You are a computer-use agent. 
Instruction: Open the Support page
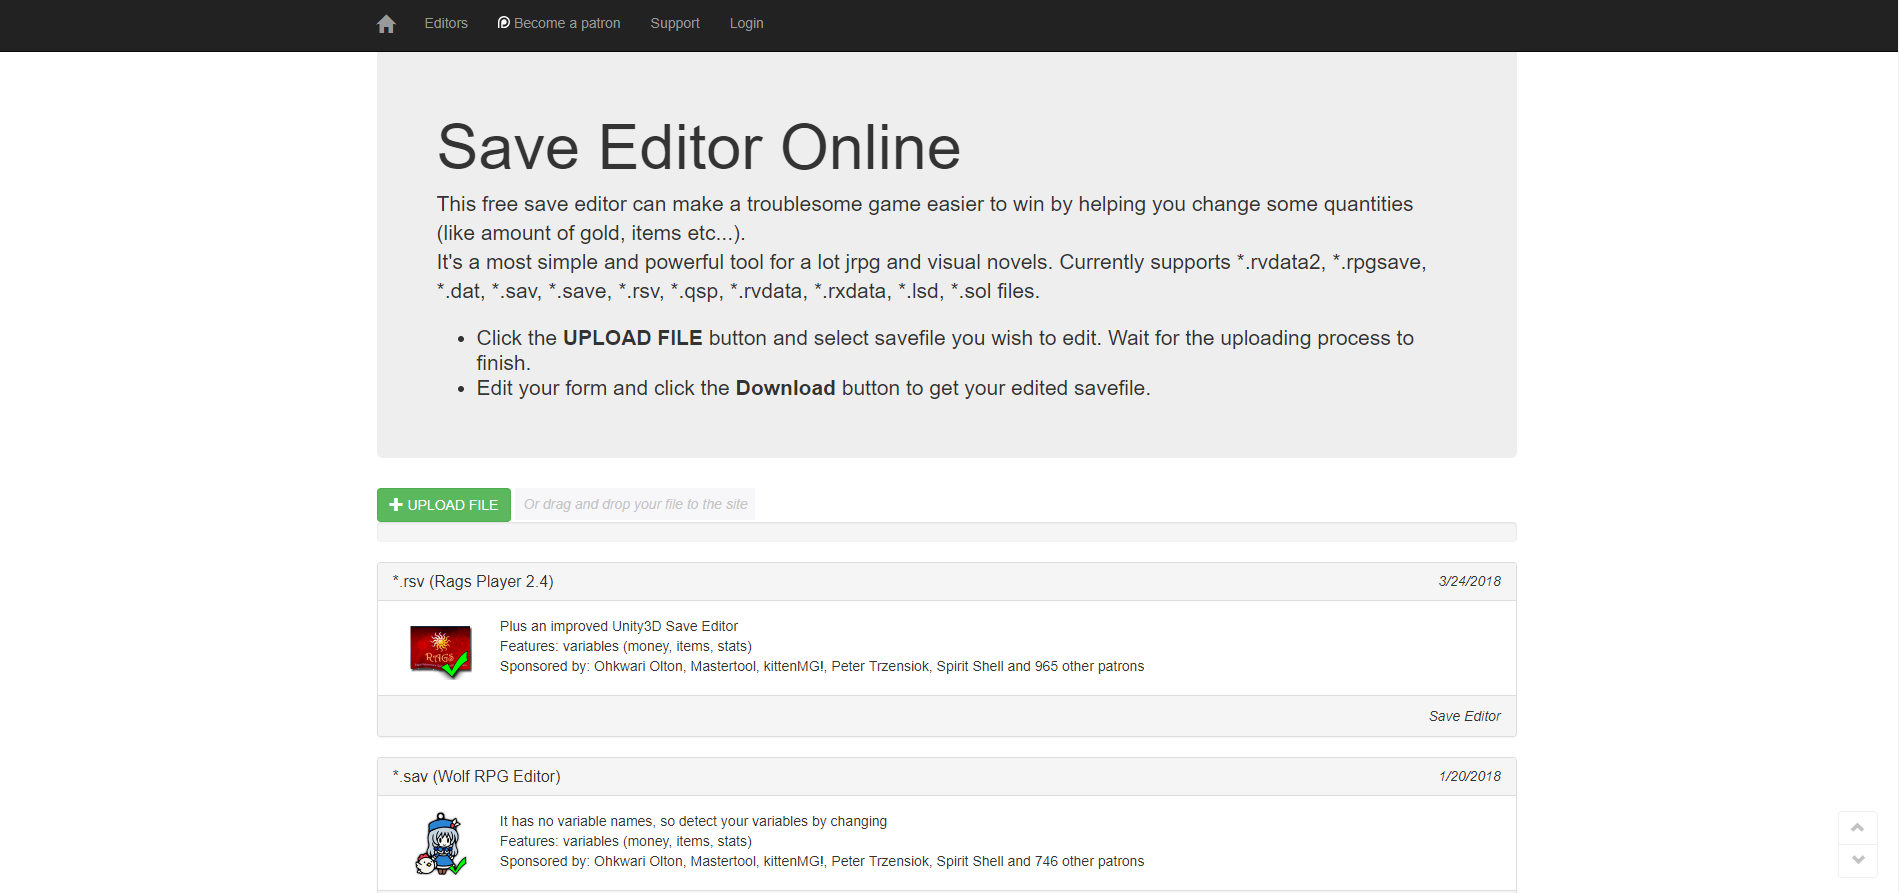[675, 23]
